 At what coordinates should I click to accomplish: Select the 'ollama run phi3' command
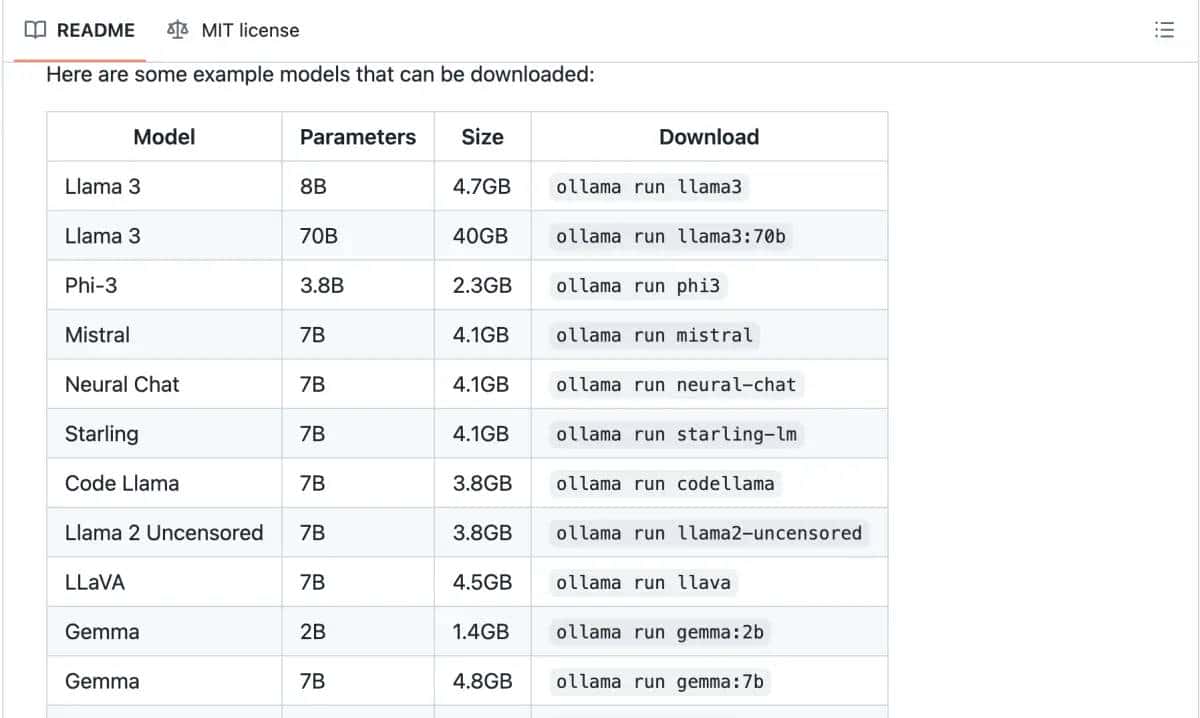(637, 286)
